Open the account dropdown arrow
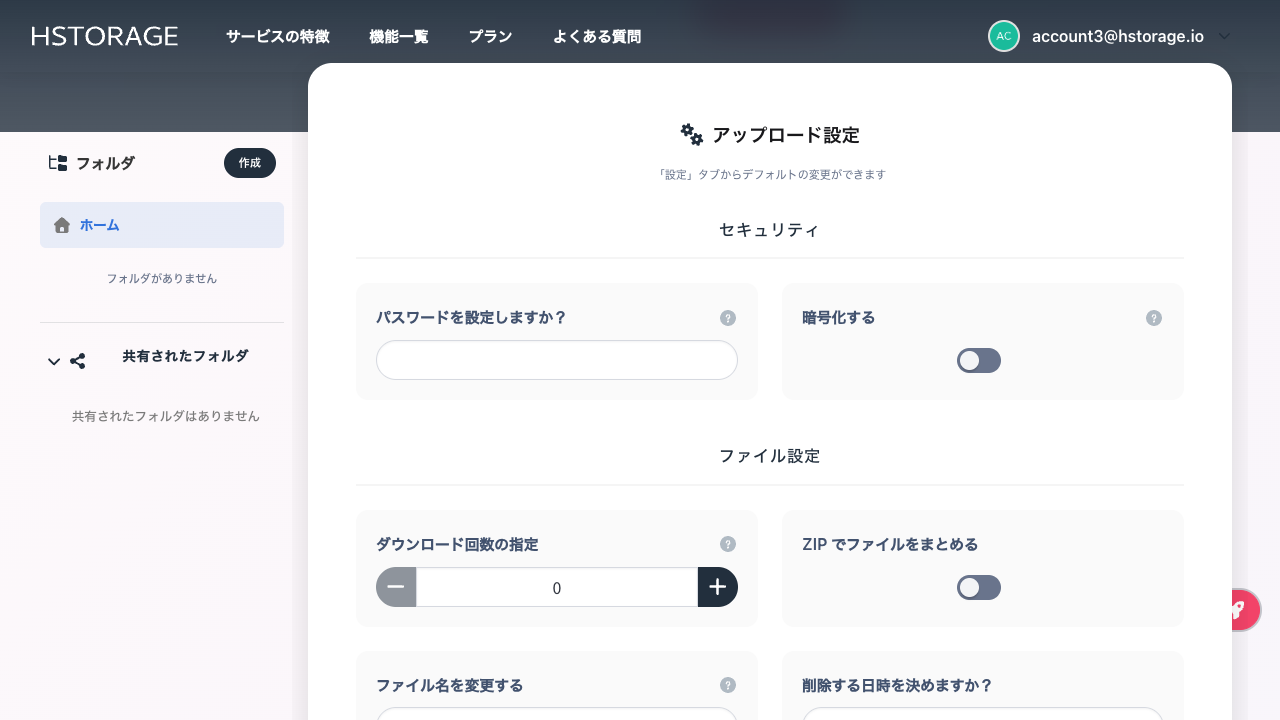Viewport: 1280px width, 720px height. (x=1225, y=36)
